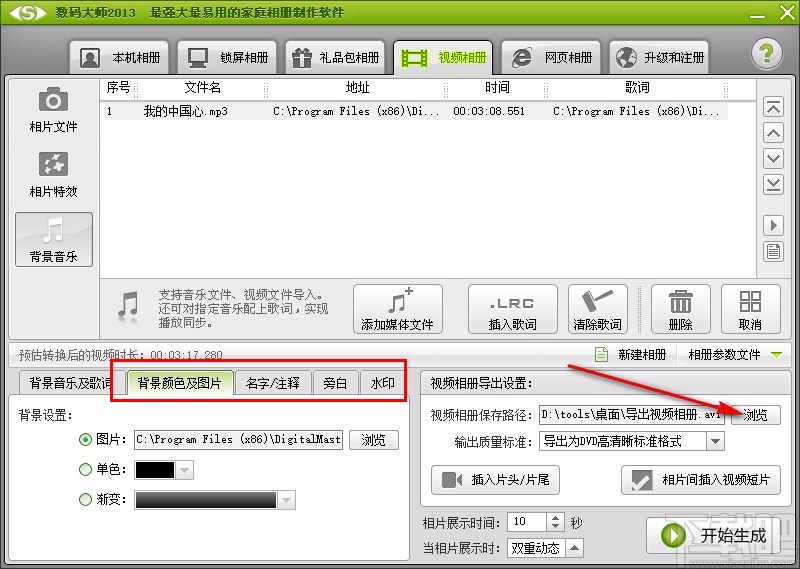Click the 开始生成 start generating button
This screenshot has width=800, height=569.
(x=715, y=535)
